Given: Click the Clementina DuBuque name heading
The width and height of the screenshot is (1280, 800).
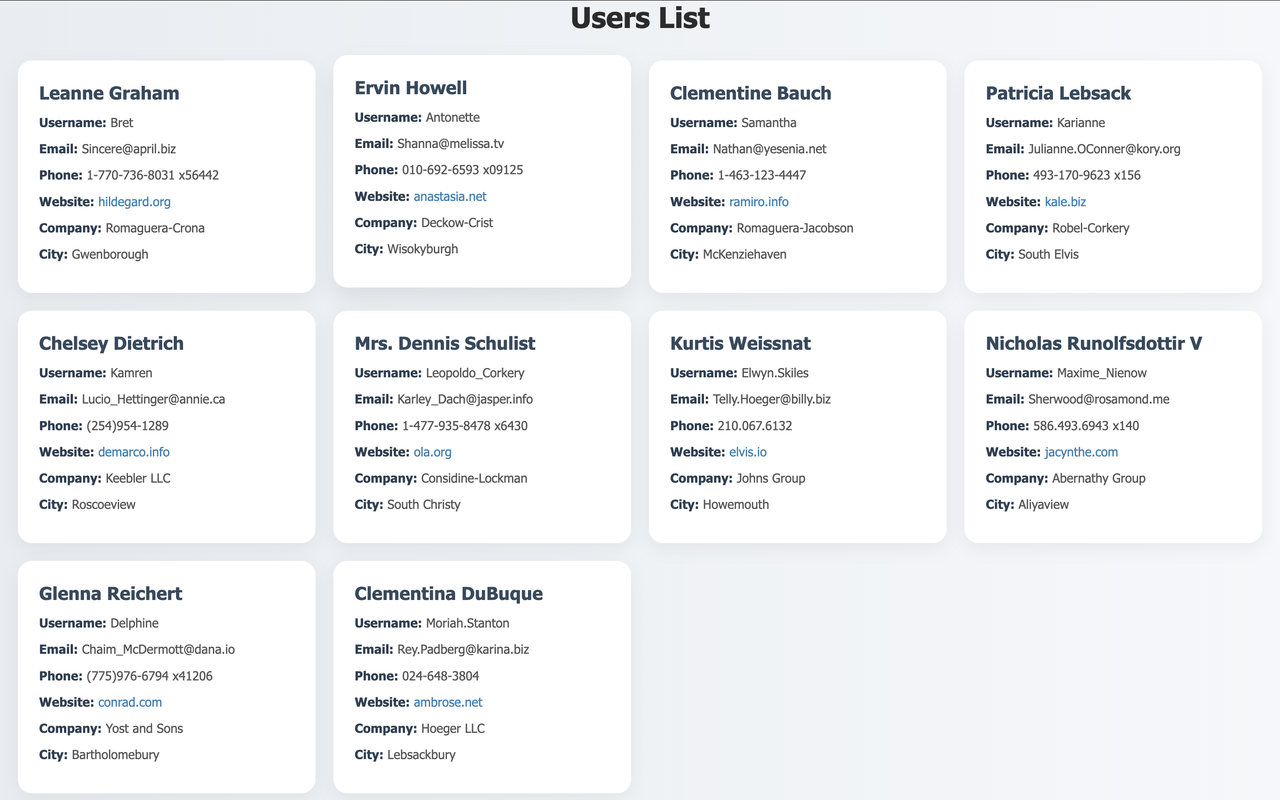Looking at the screenshot, I should [449, 593].
